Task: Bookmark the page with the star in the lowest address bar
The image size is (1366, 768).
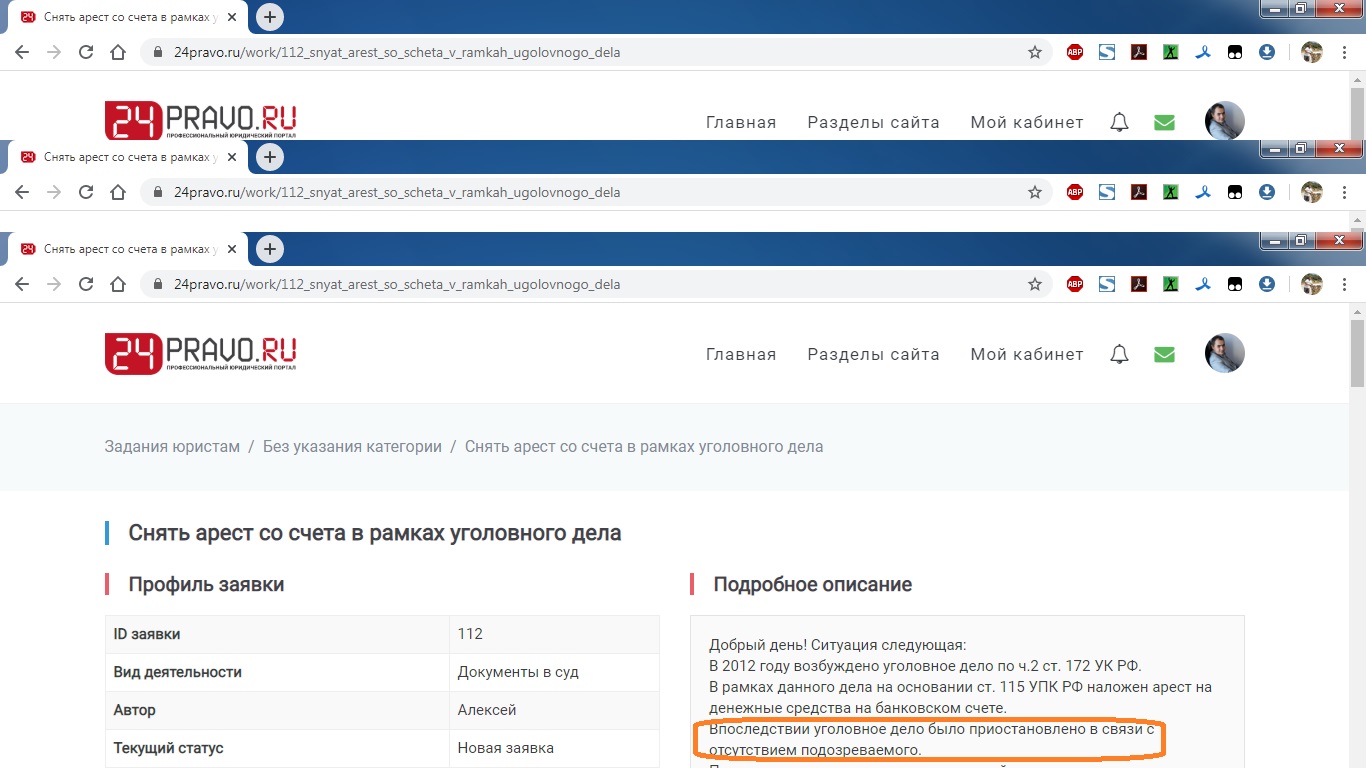Action: coord(1035,284)
